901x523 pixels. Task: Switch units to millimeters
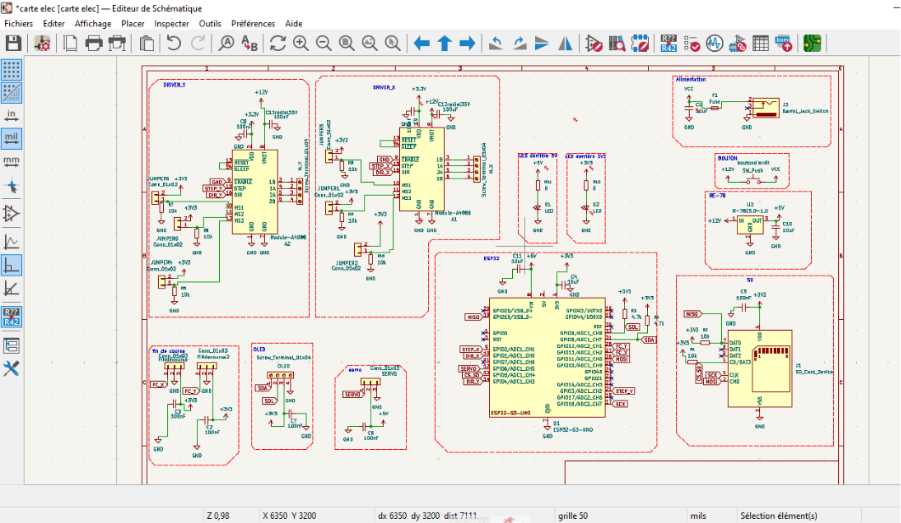(11, 161)
